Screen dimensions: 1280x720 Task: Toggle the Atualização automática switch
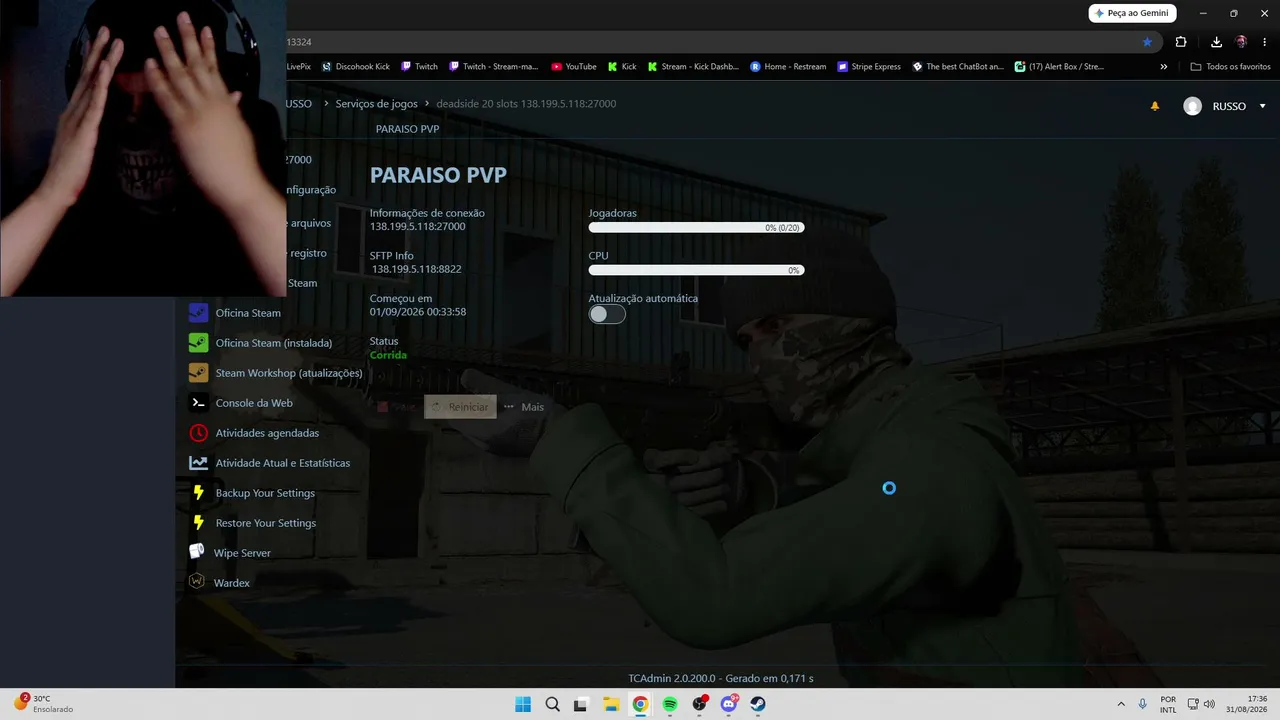(607, 314)
